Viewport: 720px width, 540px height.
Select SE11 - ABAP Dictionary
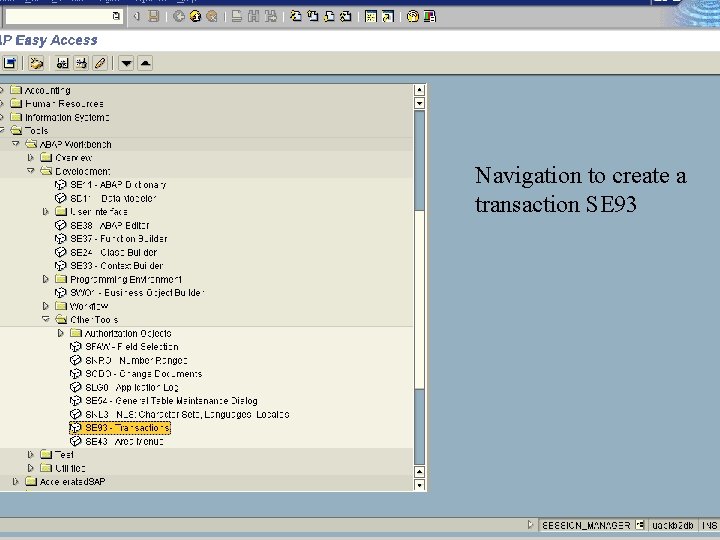coord(118,185)
